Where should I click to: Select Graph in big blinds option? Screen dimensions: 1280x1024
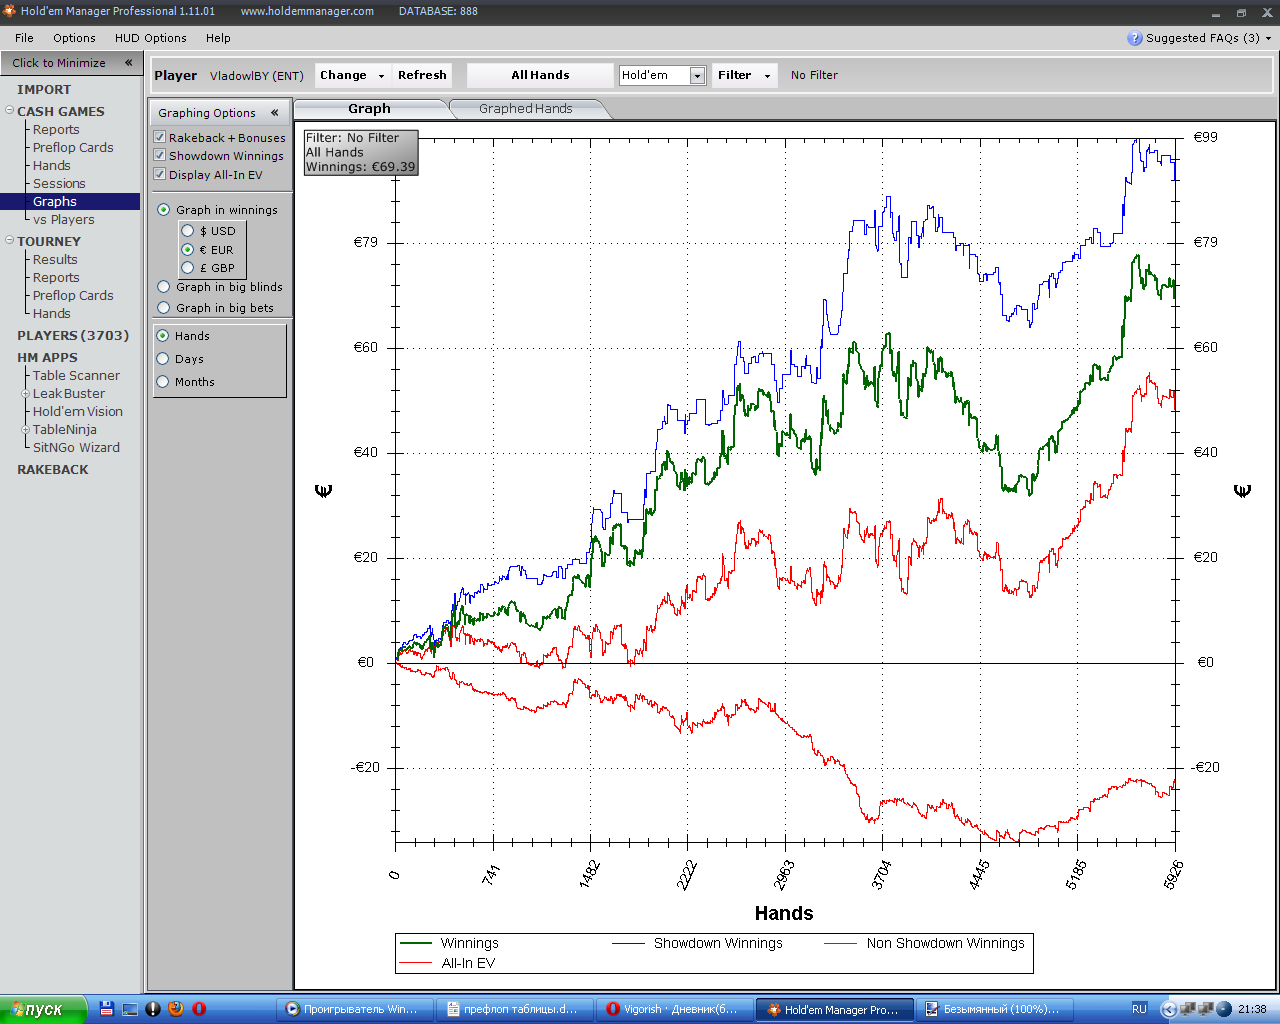[x=164, y=287]
